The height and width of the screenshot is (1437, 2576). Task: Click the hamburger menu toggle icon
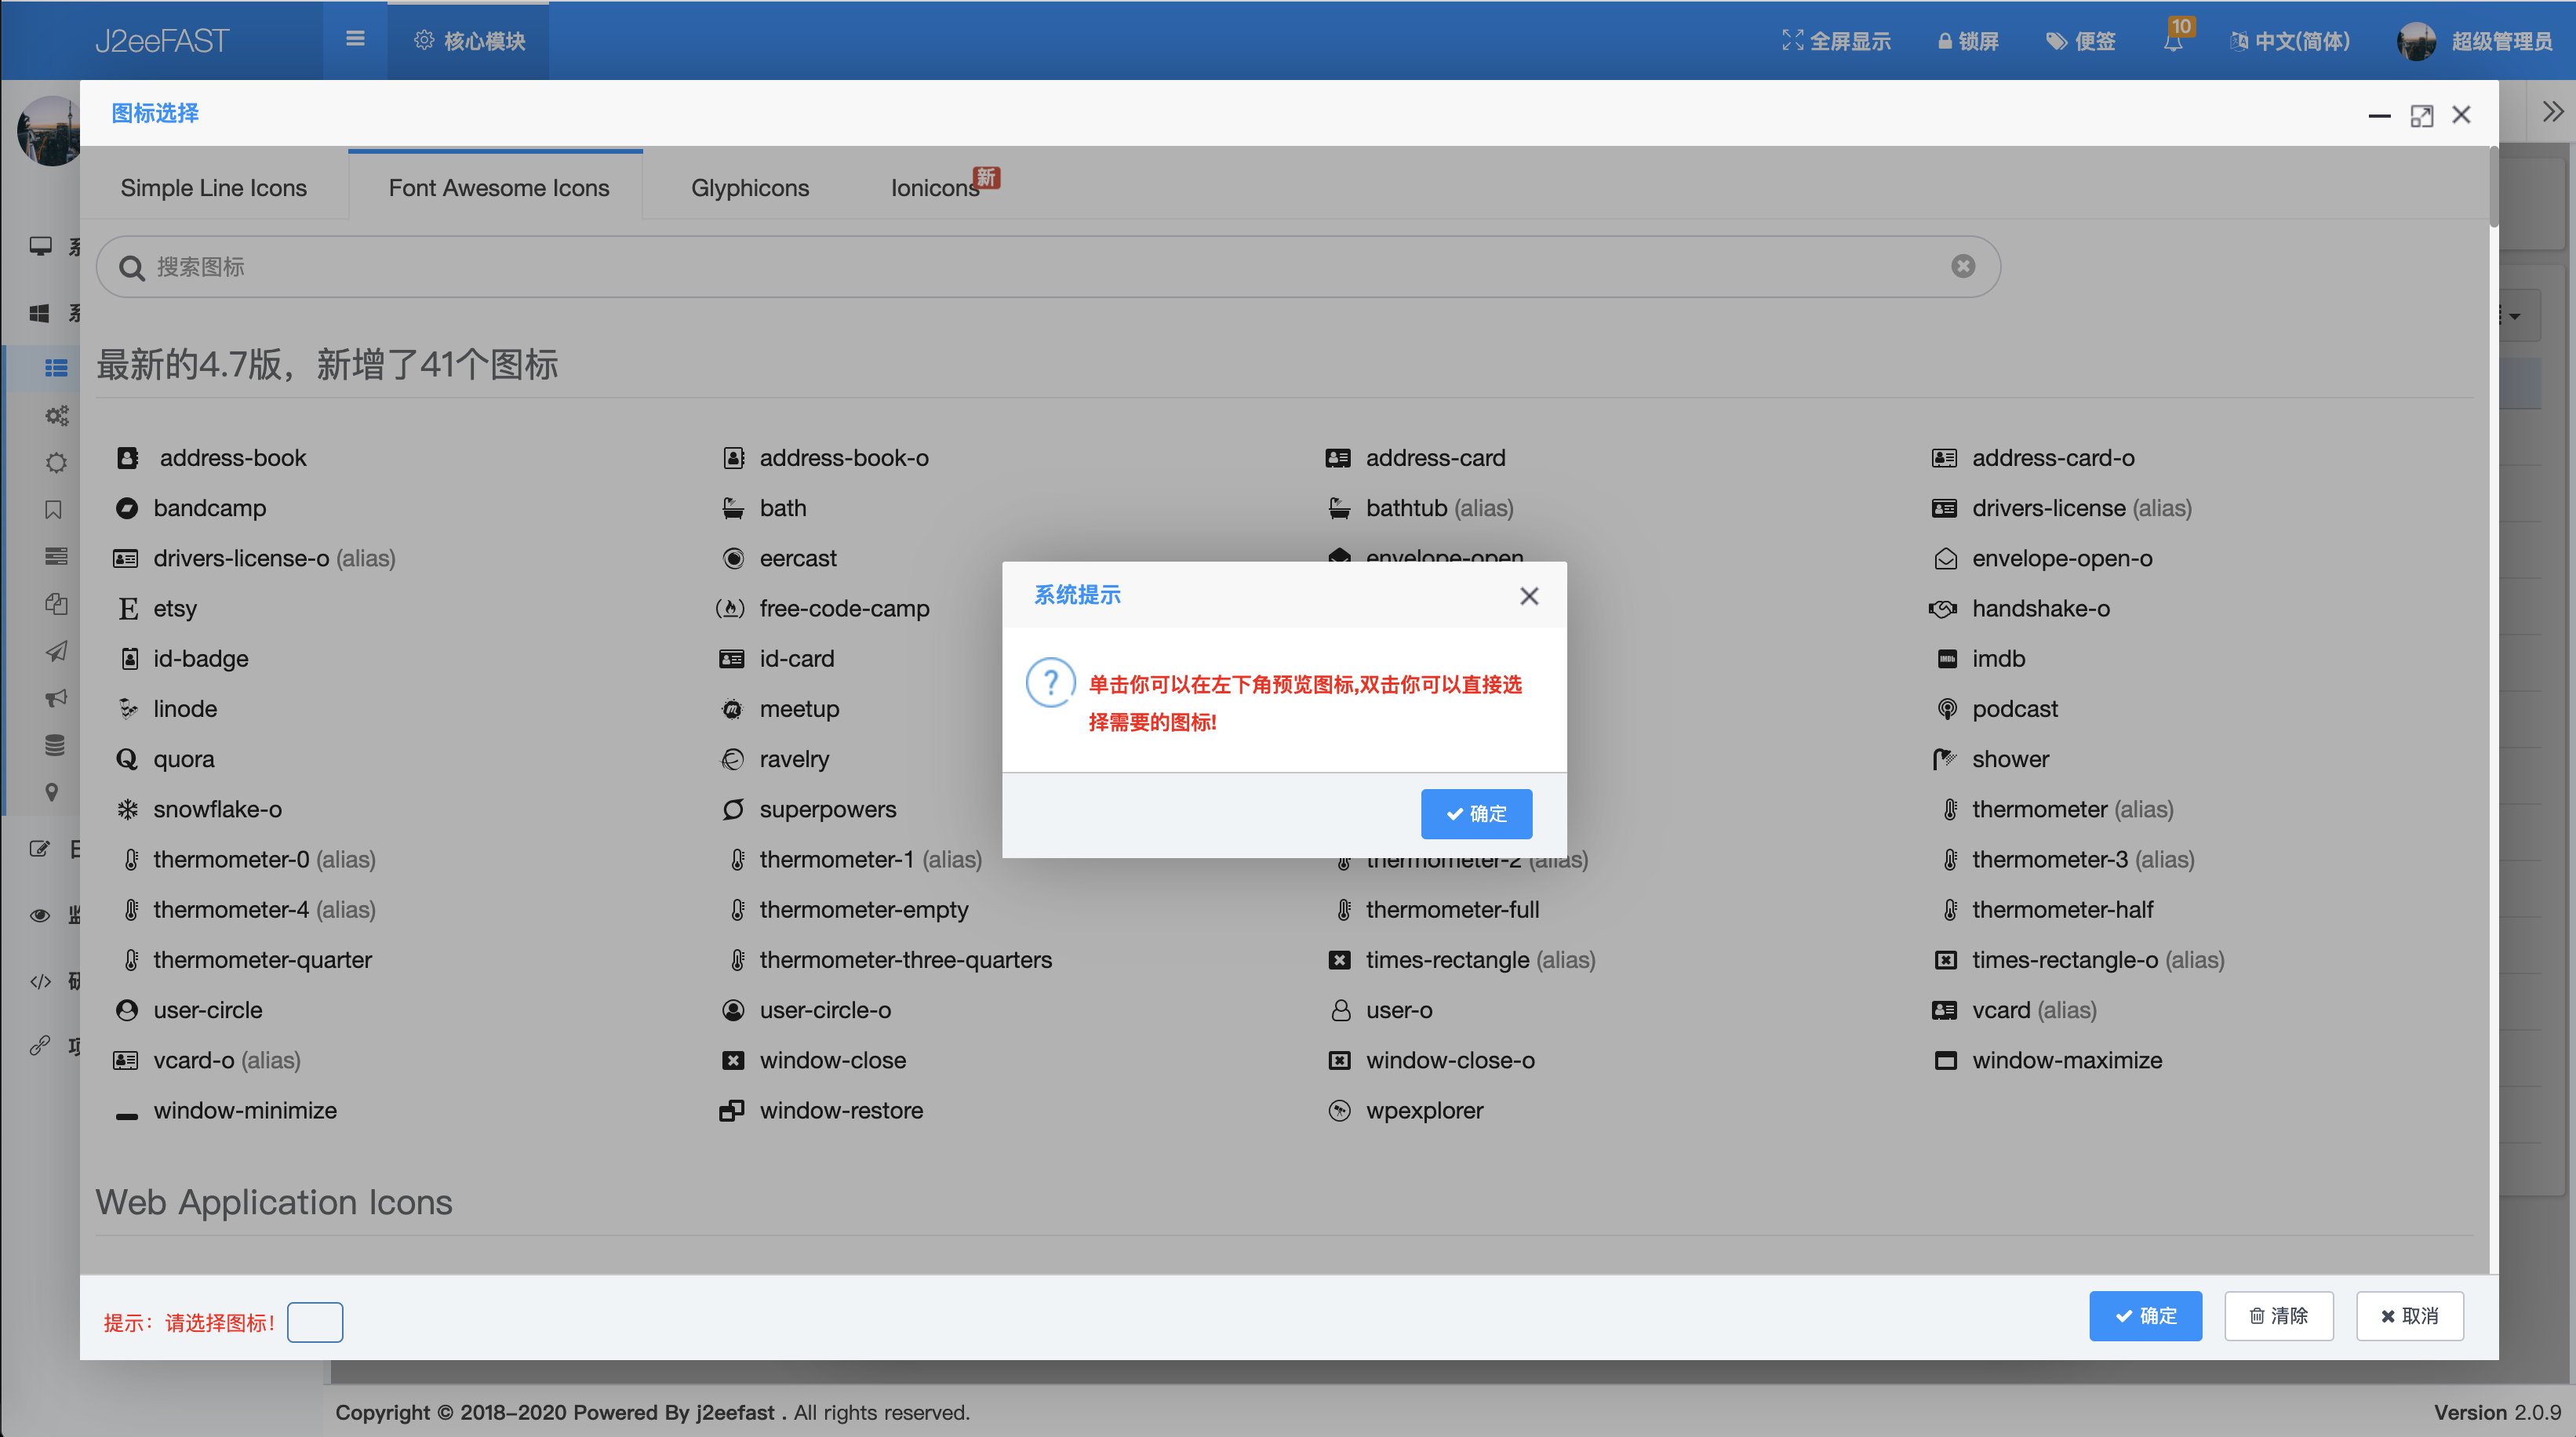click(355, 39)
